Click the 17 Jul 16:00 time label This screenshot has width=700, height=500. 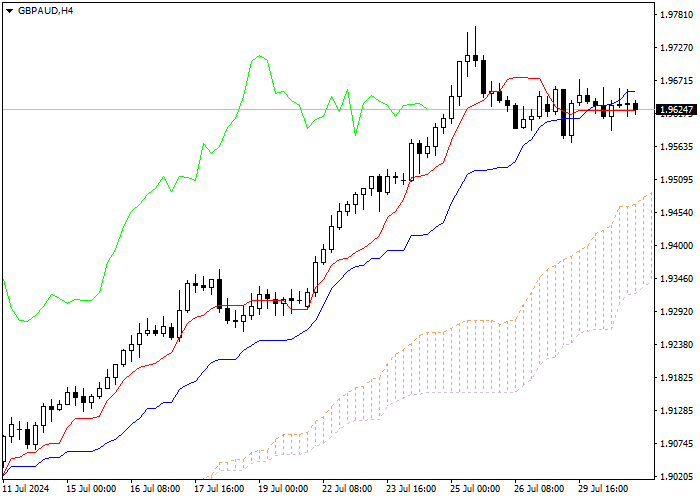coord(219,489)
